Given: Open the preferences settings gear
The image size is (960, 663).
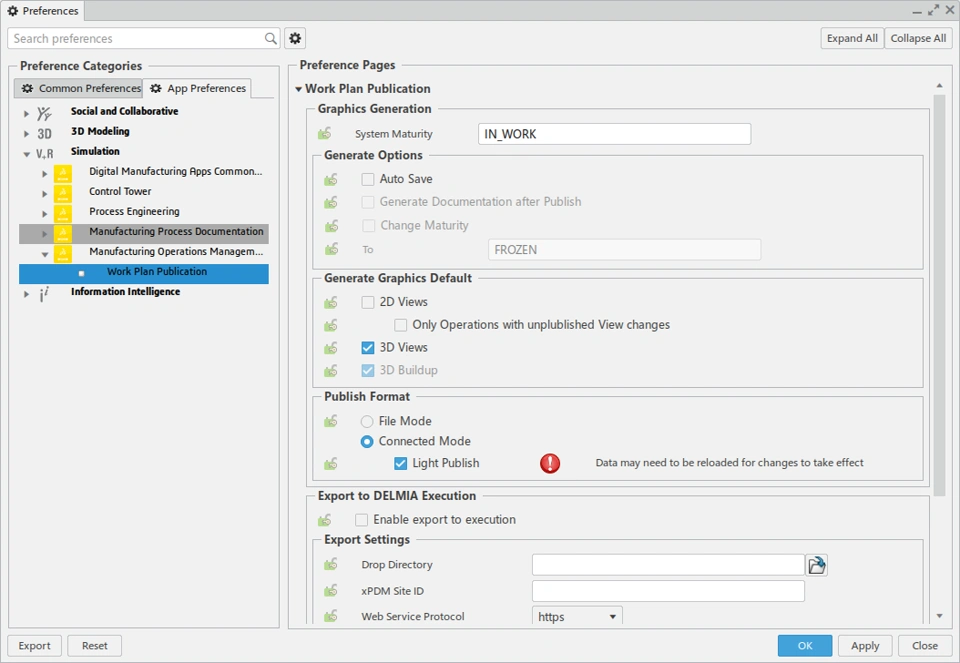Looking at the screenshot, I should pyautogui.click(x=295, y=39).
